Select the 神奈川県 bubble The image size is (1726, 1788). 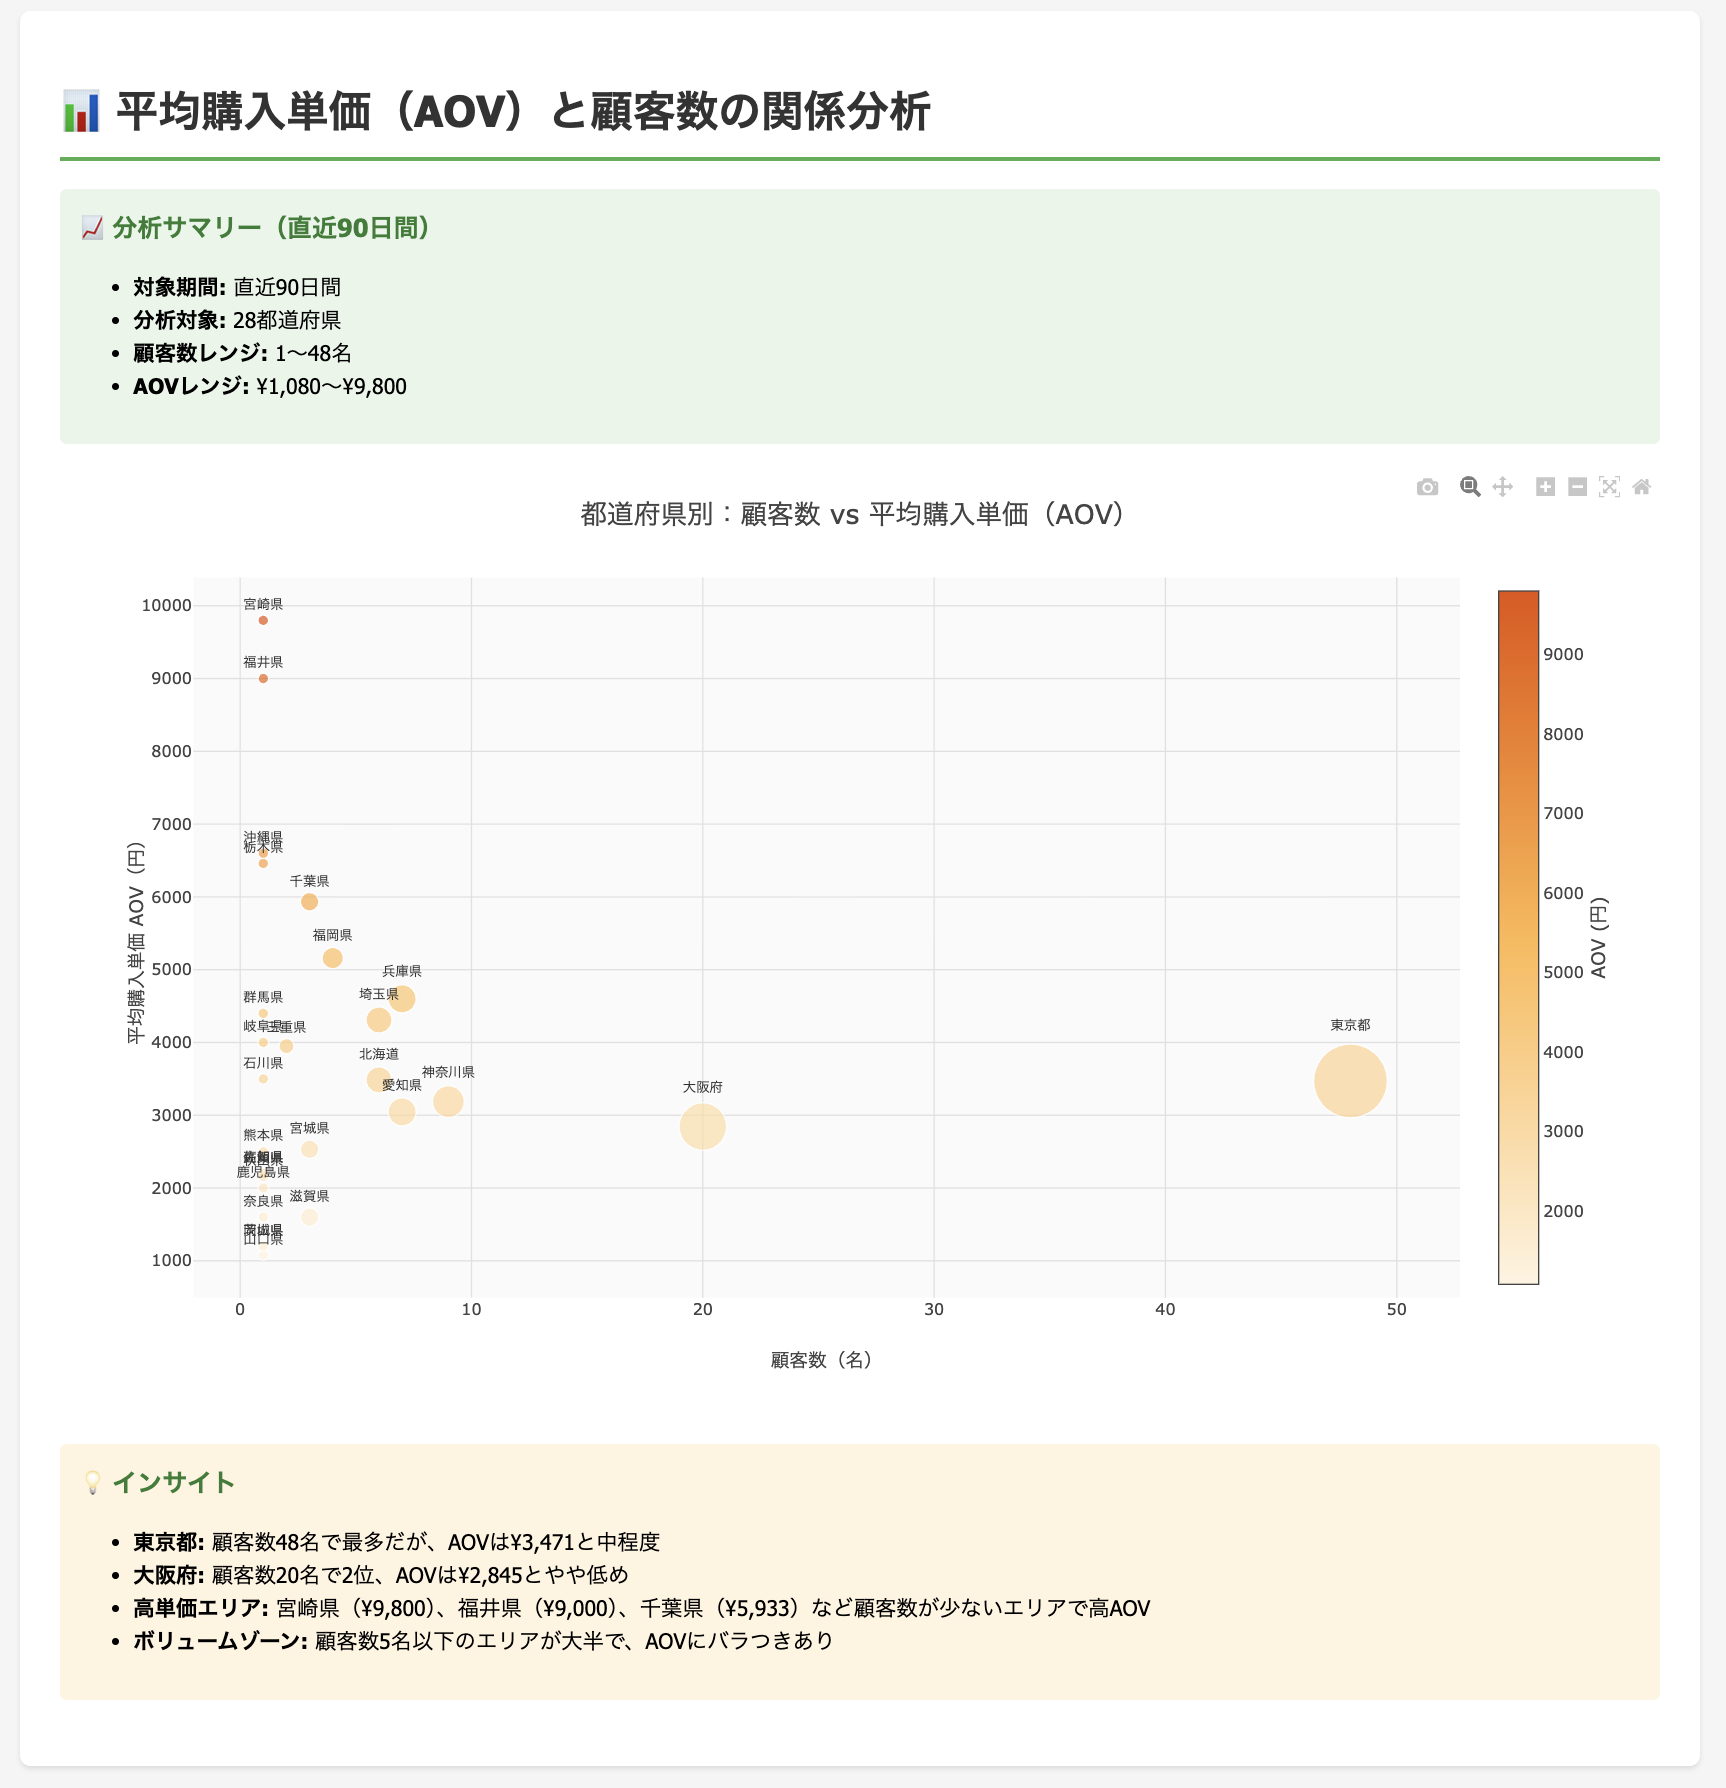[x=448, y=1101]
